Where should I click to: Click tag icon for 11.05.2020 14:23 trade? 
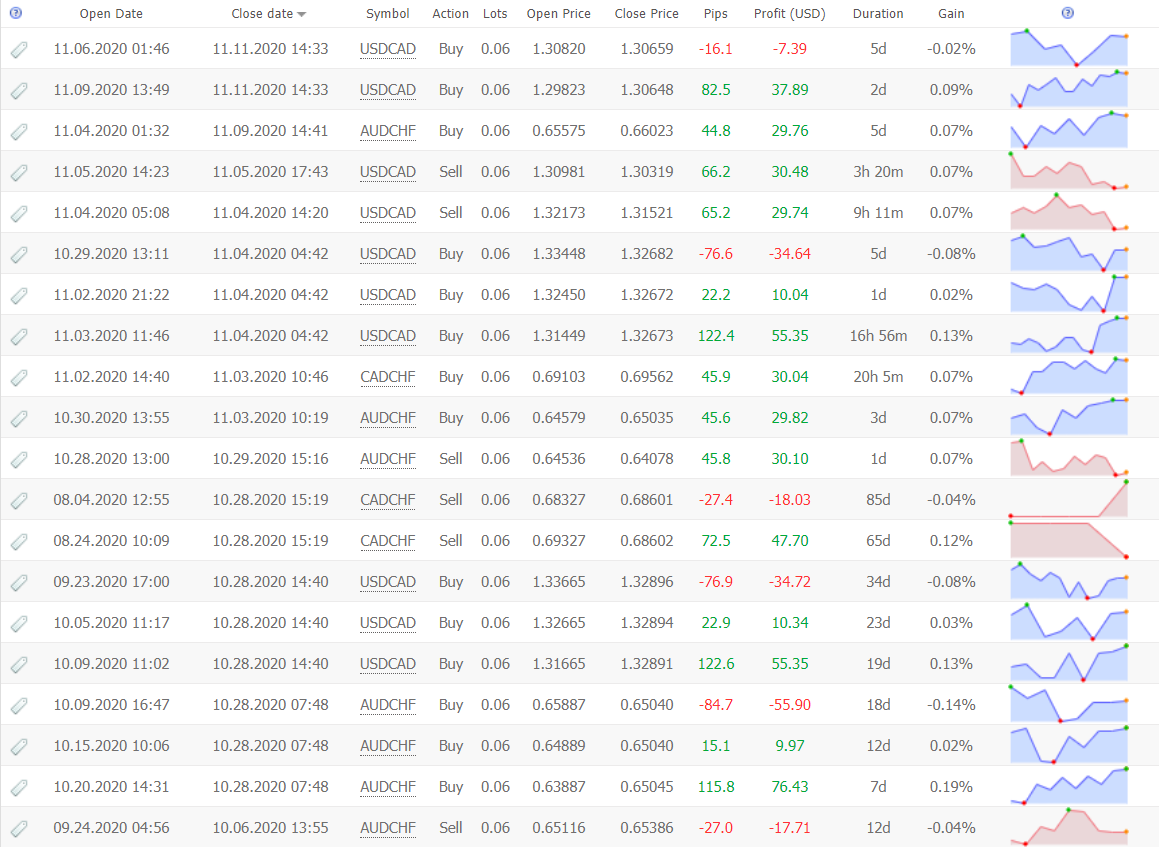pos(19,172)
